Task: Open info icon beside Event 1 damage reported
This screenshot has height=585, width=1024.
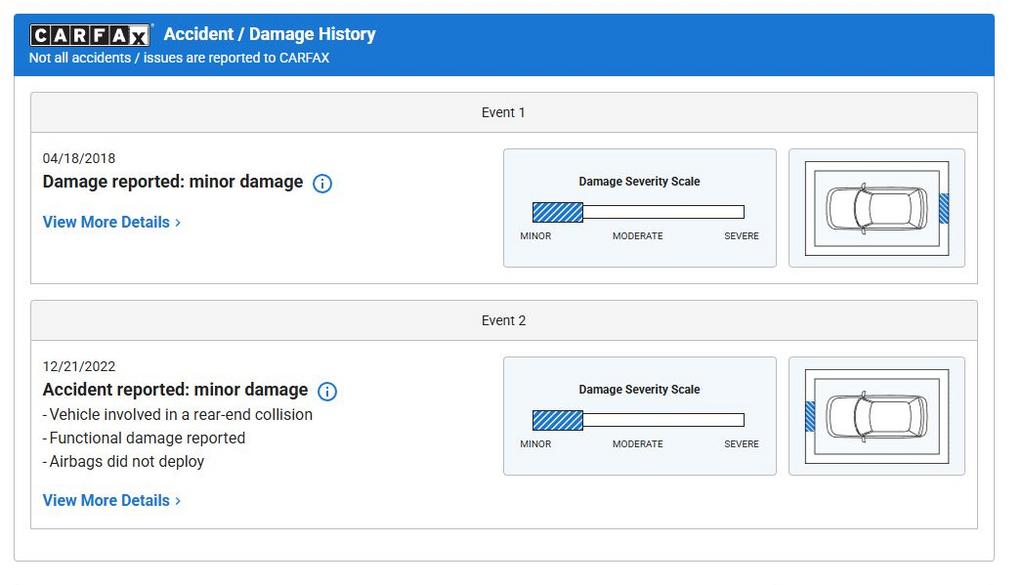Action: pos(322,183)
